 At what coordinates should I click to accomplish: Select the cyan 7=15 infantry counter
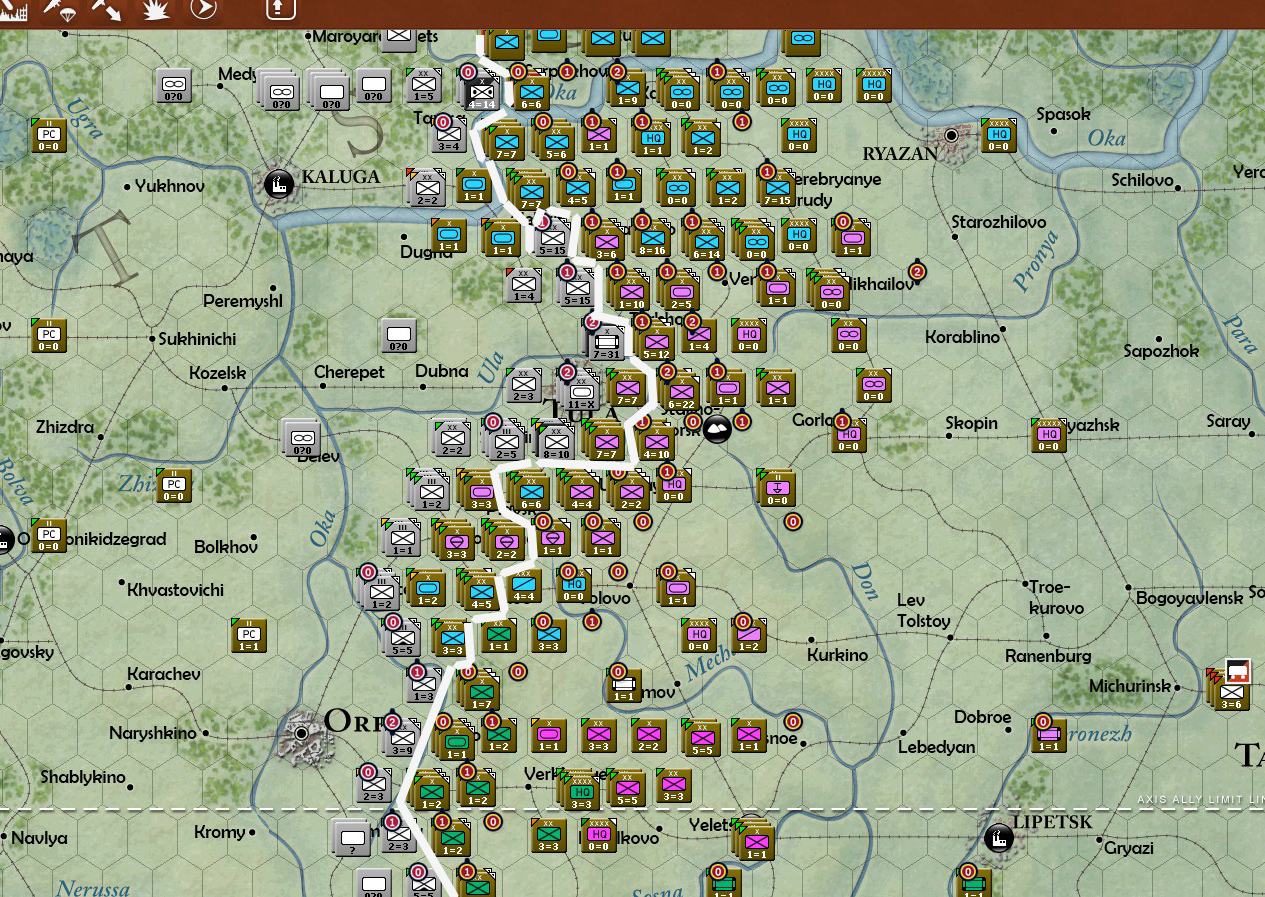click(777, 188)
